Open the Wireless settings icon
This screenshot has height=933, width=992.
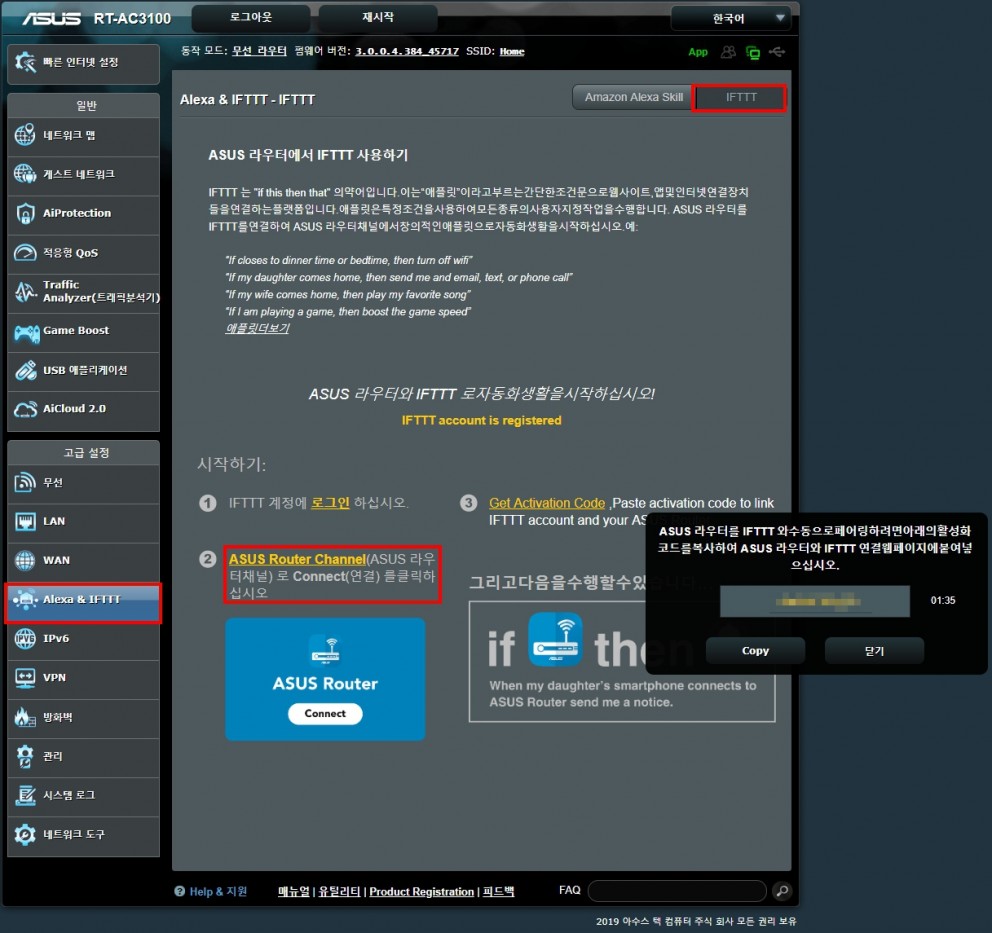pos(25,483)
